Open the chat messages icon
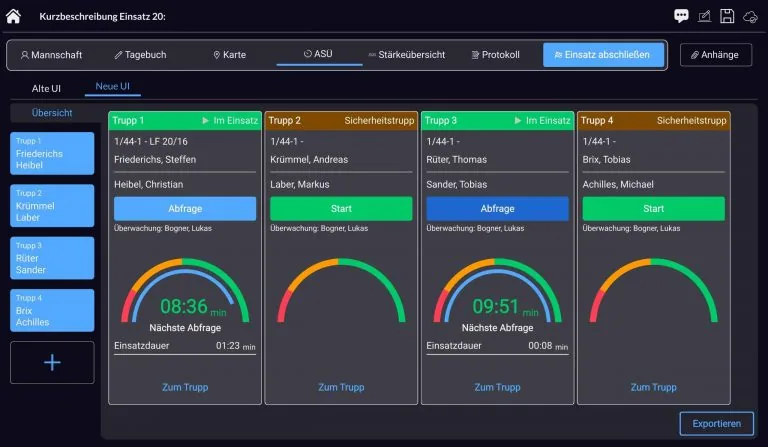 pyautogui.click(x=681, y=16)
